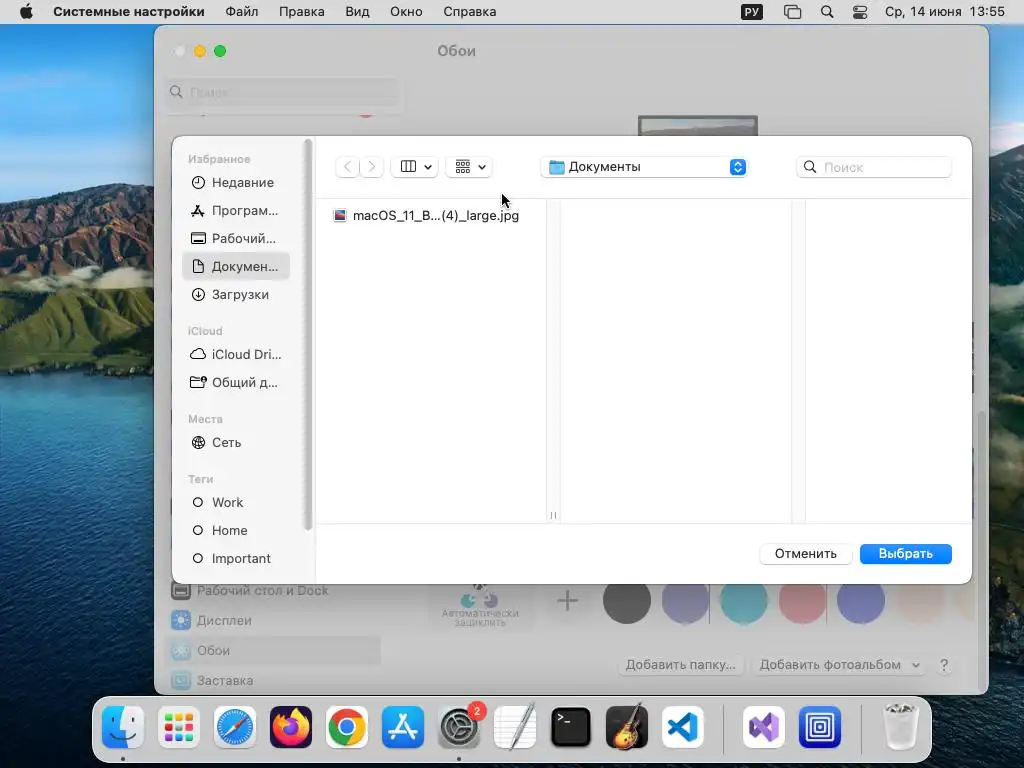
Task: Filter by Important tag
Action: point(236,559)
